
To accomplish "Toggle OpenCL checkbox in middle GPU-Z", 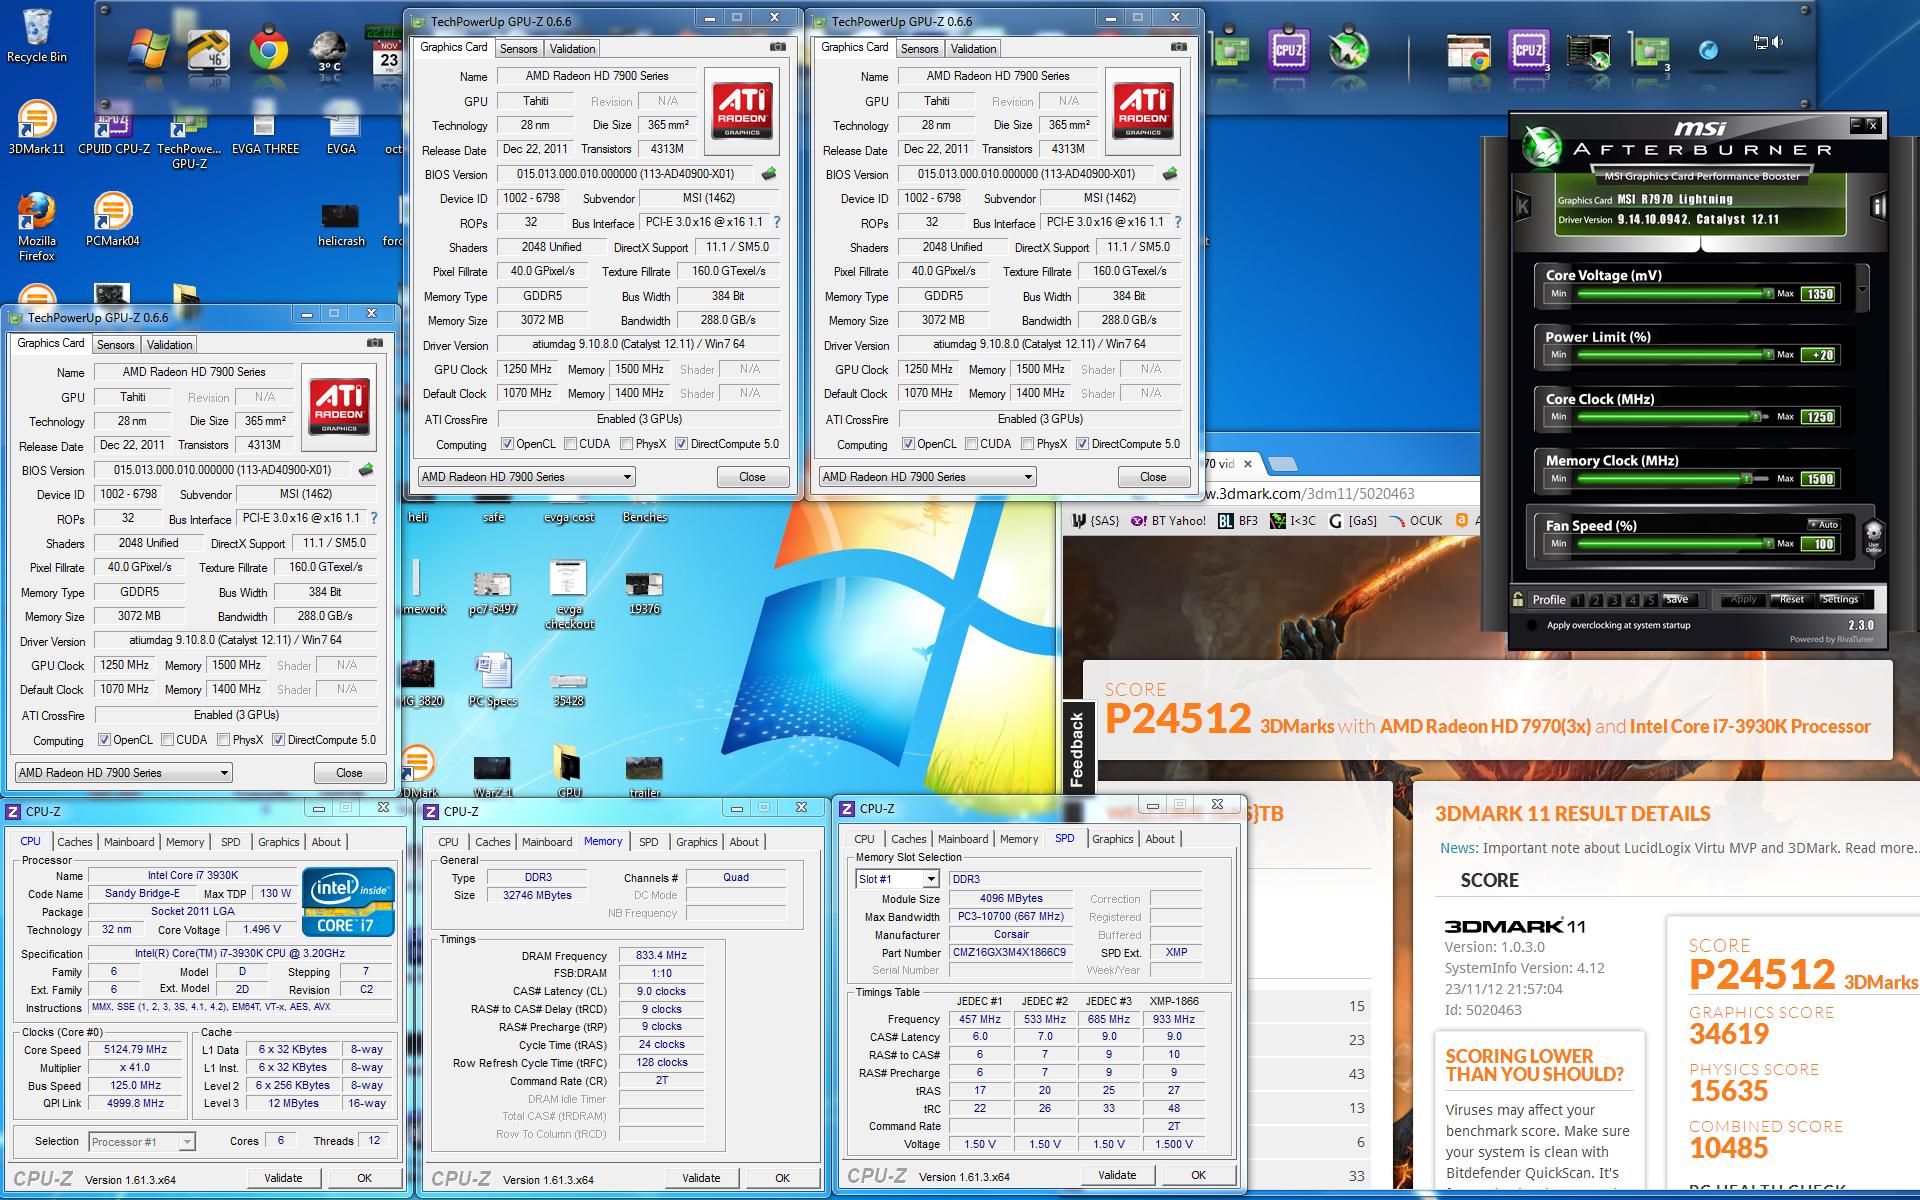I will (x=507, y=444).
